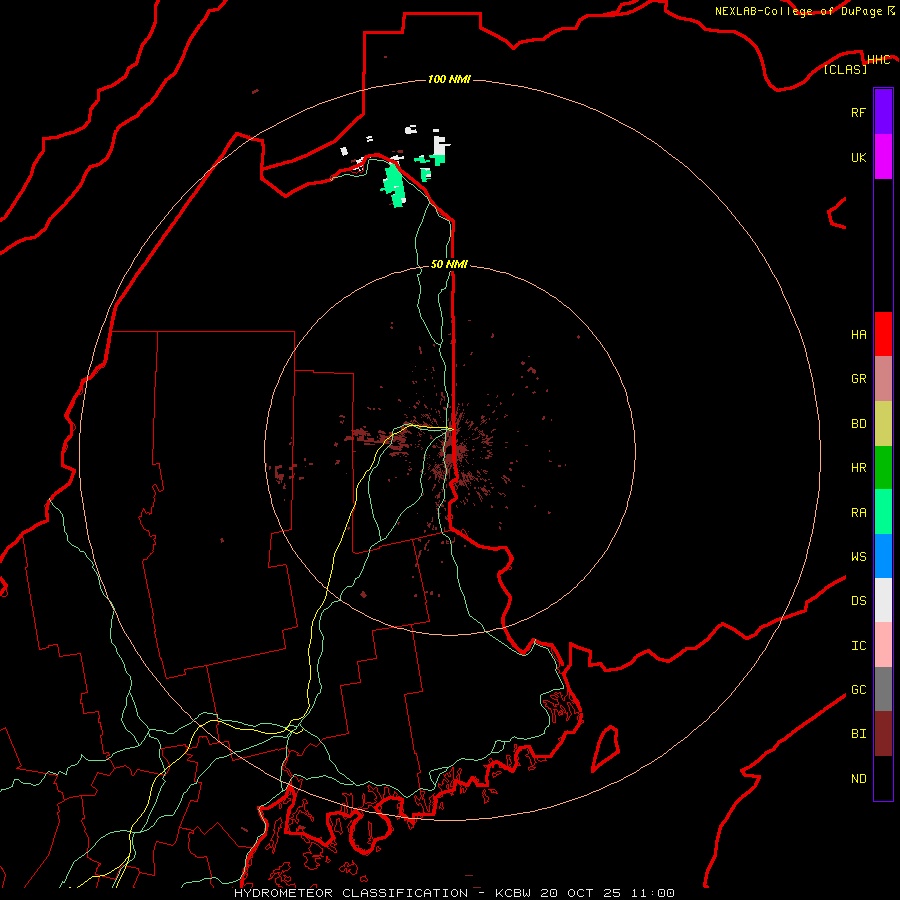The image size is (900, 900).
Task: Click the RA legend label
Action: point(858,513)
